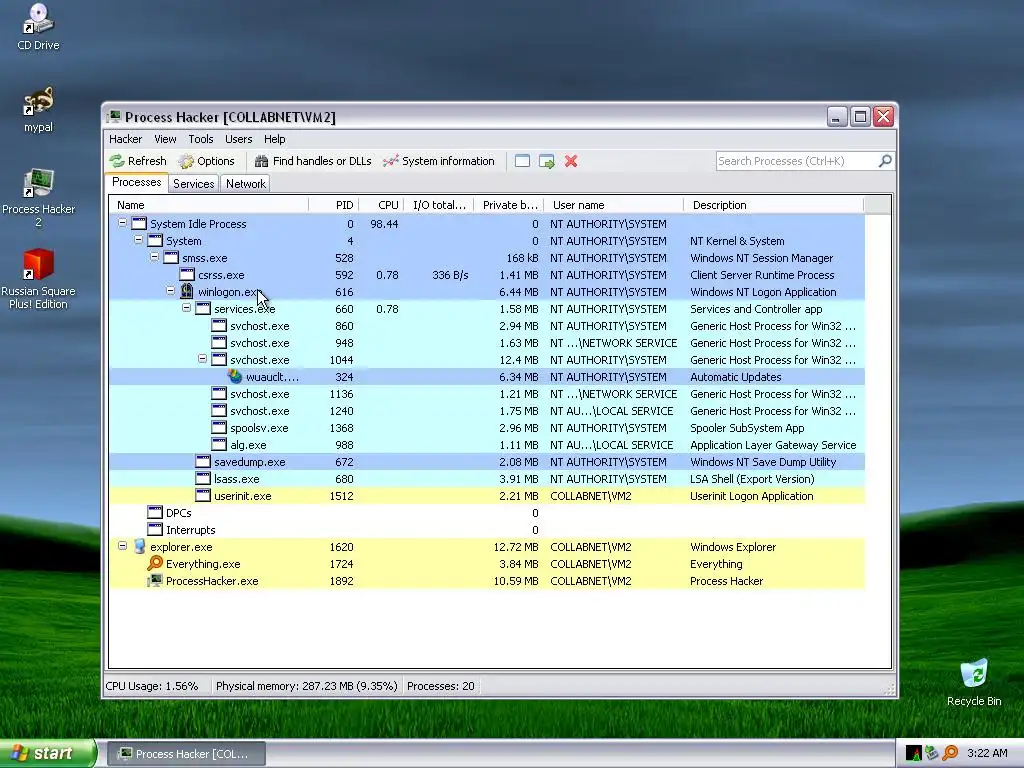The width and height of the screenshot is (1024, 768).
Task: Open Find handles or DLLs
Action: click(x=313, y=161)
